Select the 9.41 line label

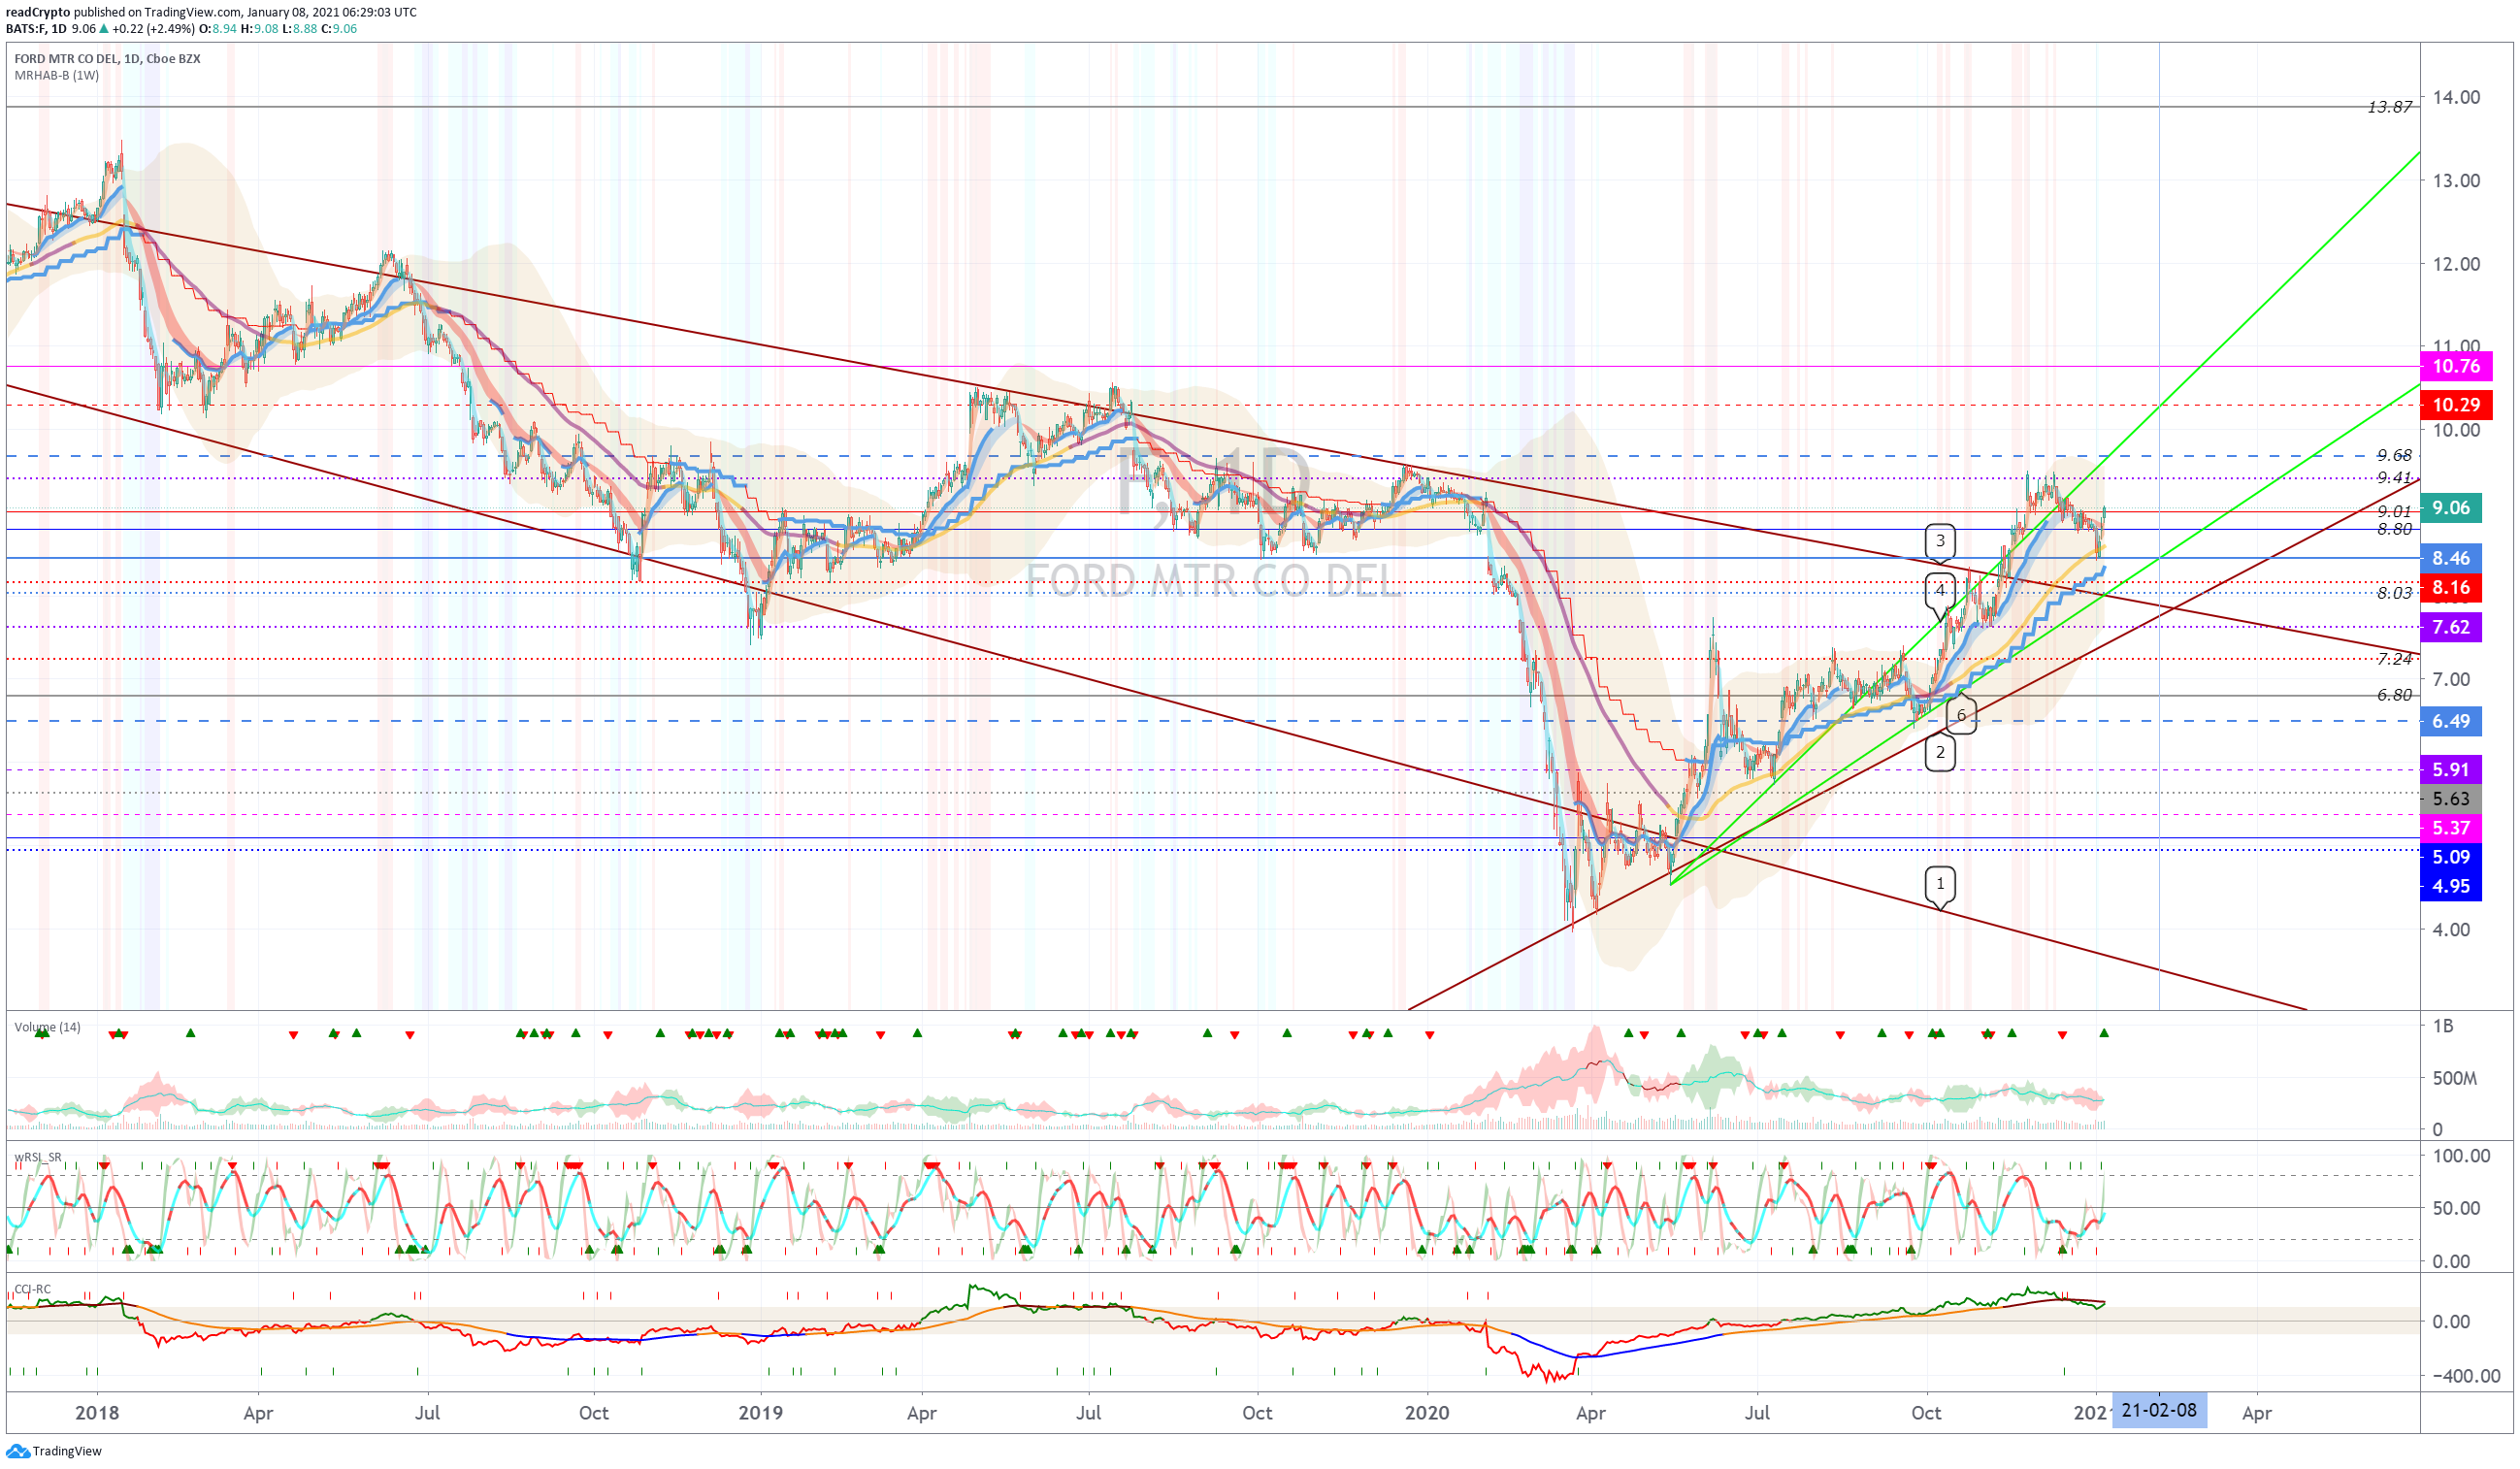[2394, 478]
